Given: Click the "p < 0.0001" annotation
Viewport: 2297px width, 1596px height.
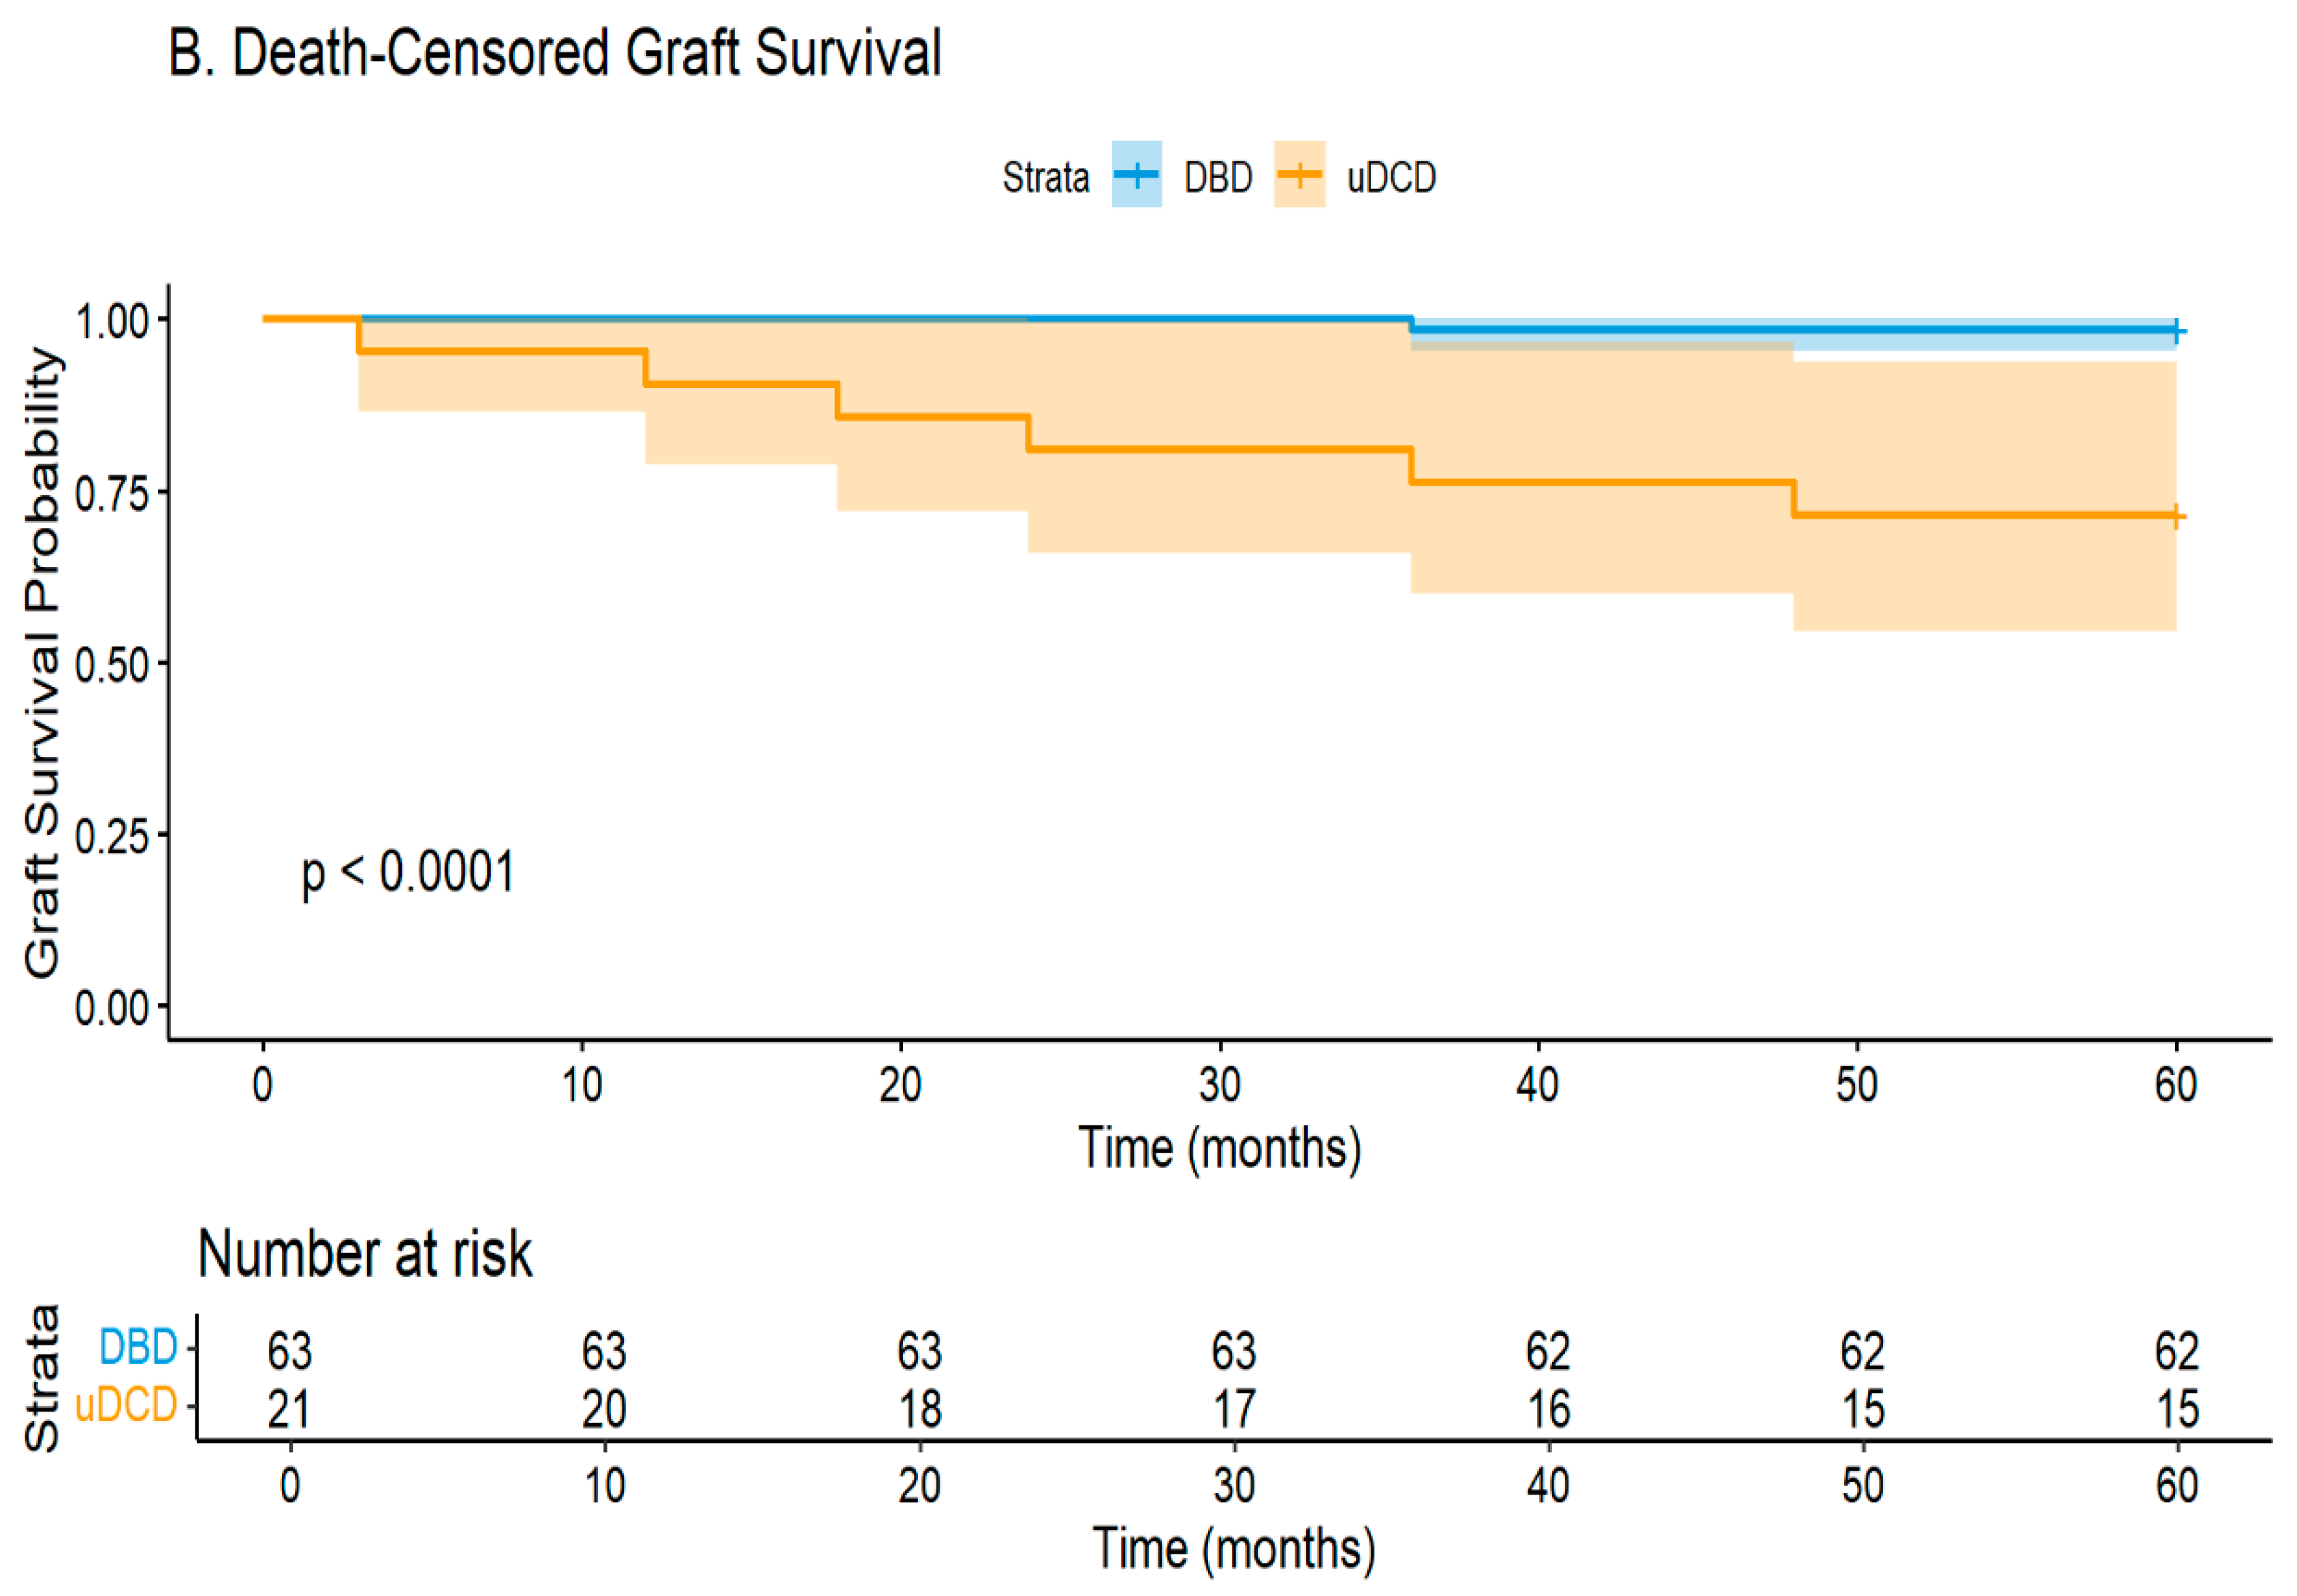Looking at the screenshot, I should coord(408,871).
